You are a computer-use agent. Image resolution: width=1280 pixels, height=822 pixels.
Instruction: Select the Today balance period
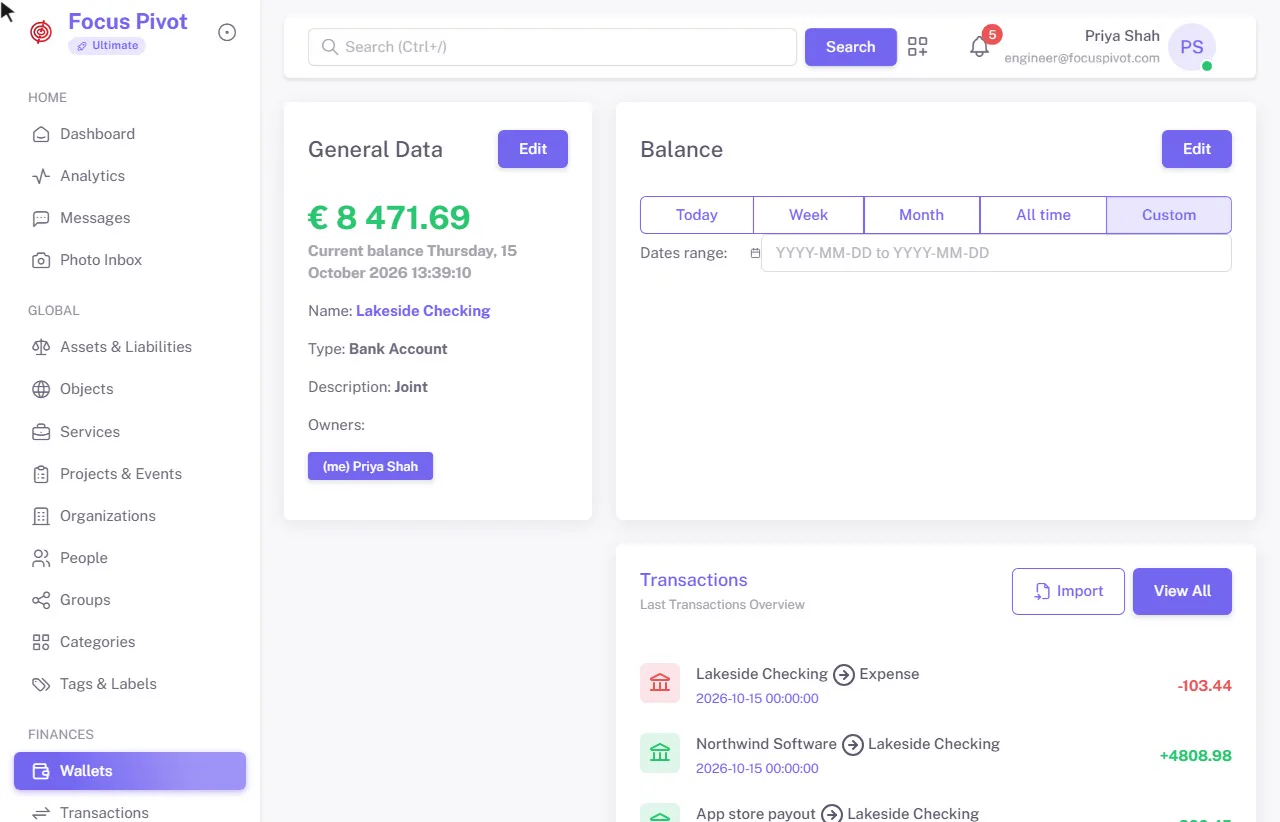697,215
